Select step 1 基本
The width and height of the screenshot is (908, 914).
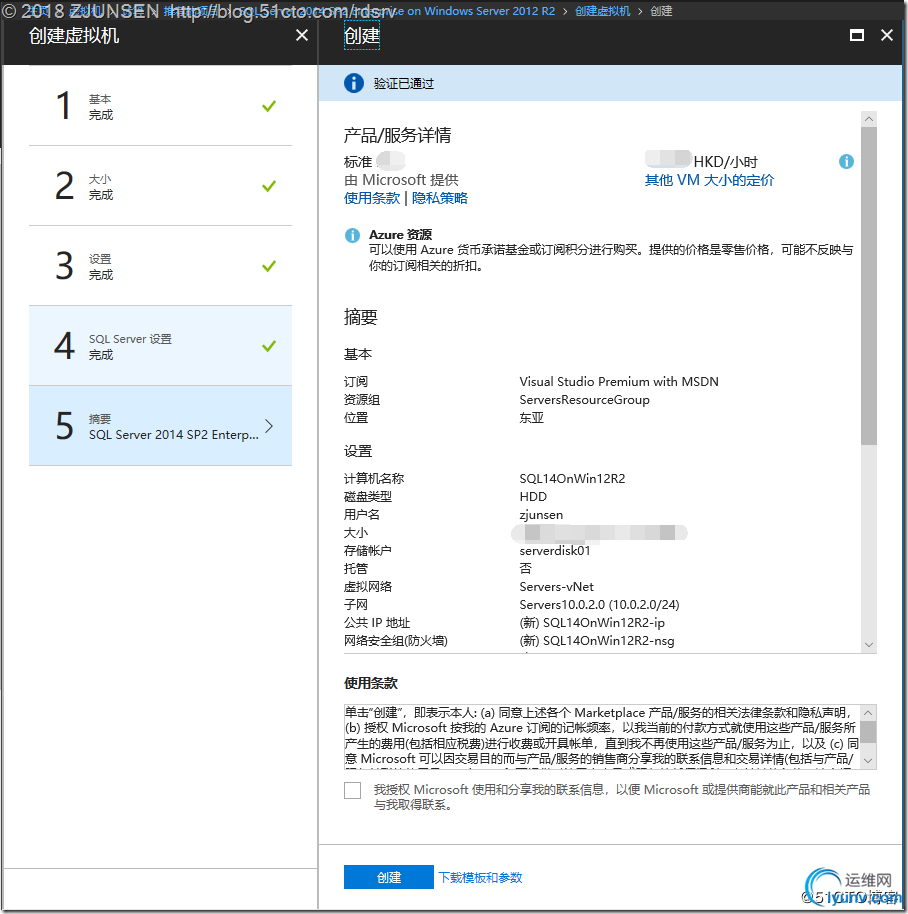(x=160, y=106)
